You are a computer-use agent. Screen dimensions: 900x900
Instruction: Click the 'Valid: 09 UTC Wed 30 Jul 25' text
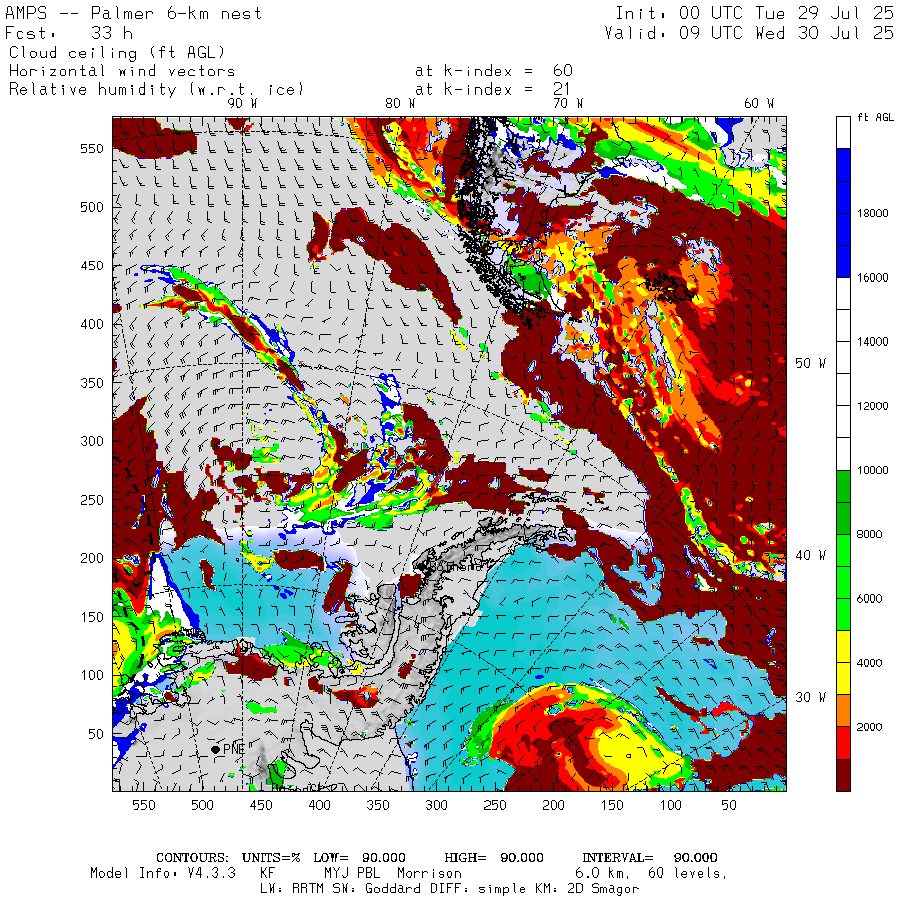(x=748, y=33)
